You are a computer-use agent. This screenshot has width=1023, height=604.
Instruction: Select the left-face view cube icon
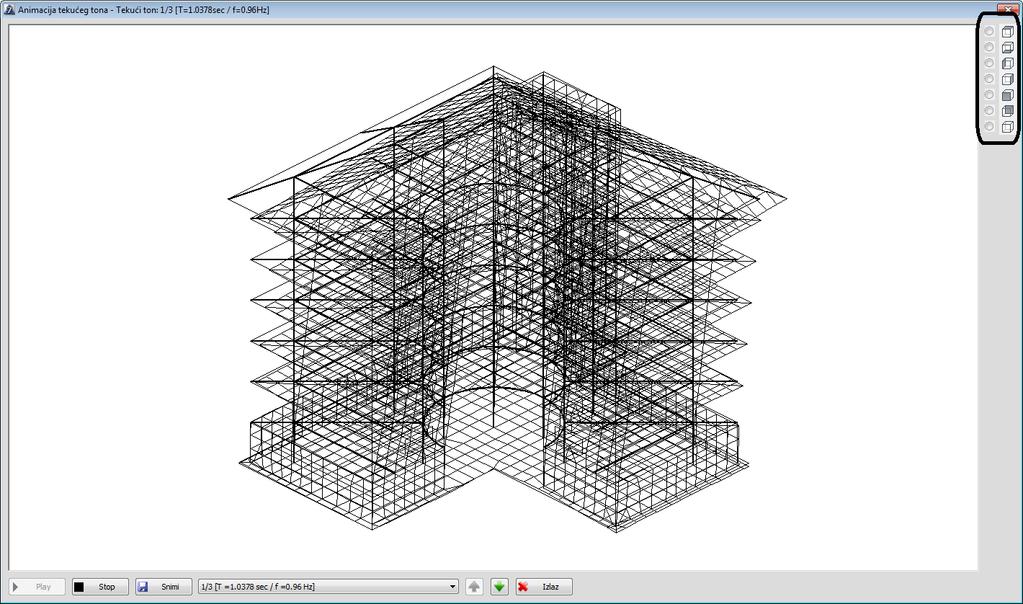click(x=1007, y=63)
